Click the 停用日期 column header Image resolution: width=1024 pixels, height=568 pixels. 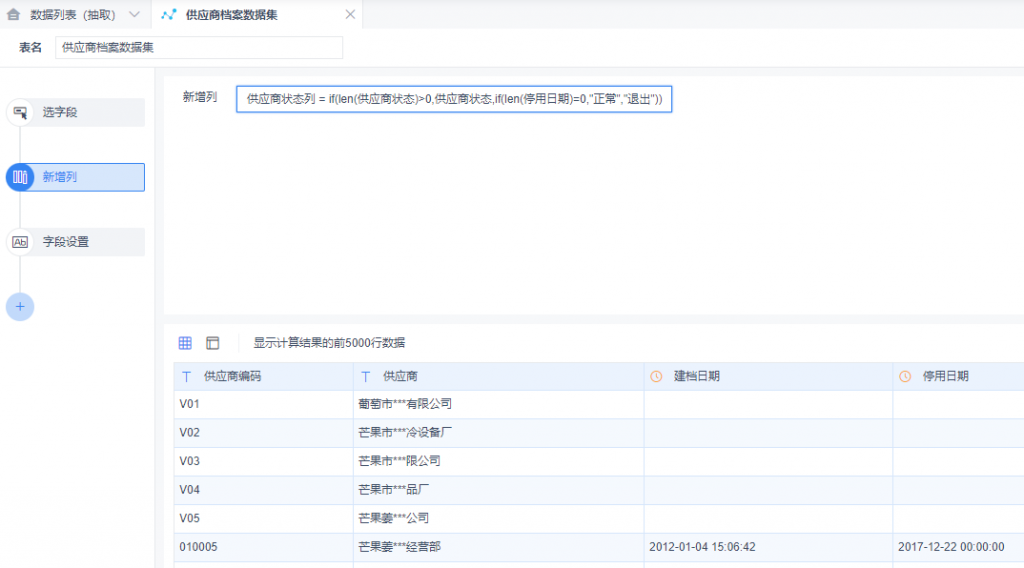click(x=958, y=376)
